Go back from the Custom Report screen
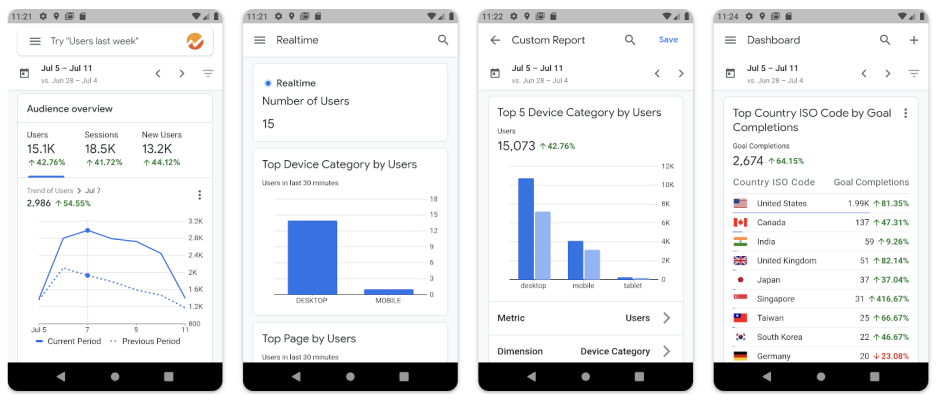940x400 pixels. click(x=495, y=40)
